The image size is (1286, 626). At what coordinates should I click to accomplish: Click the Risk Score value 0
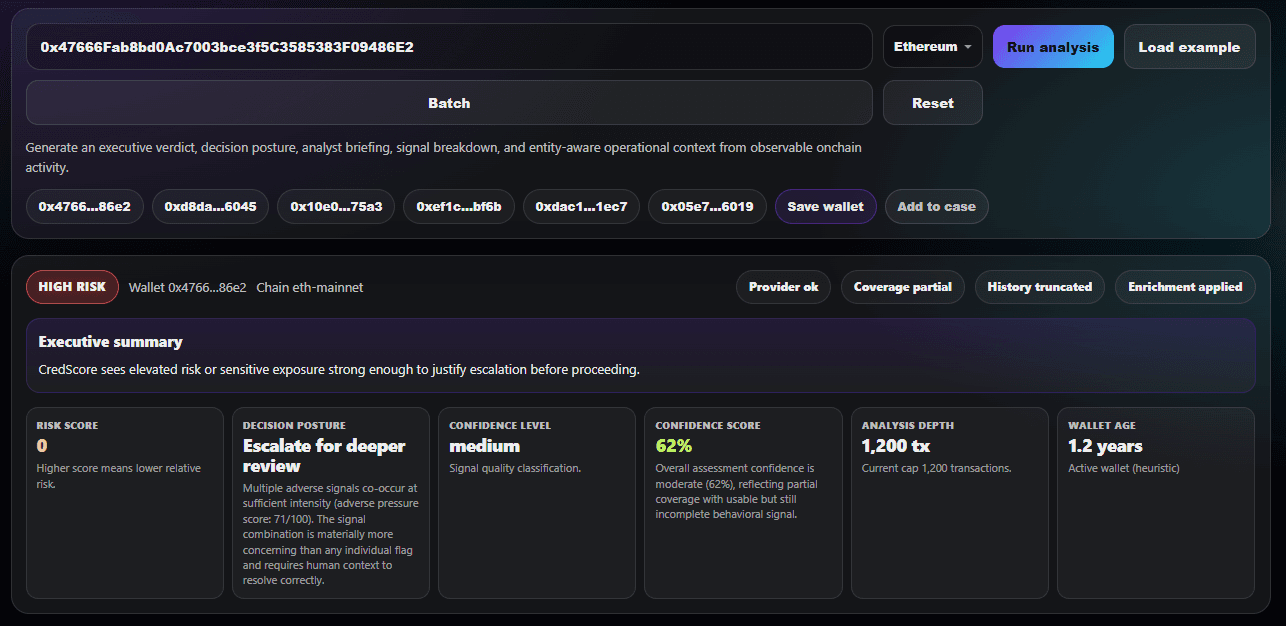point(42,446)
